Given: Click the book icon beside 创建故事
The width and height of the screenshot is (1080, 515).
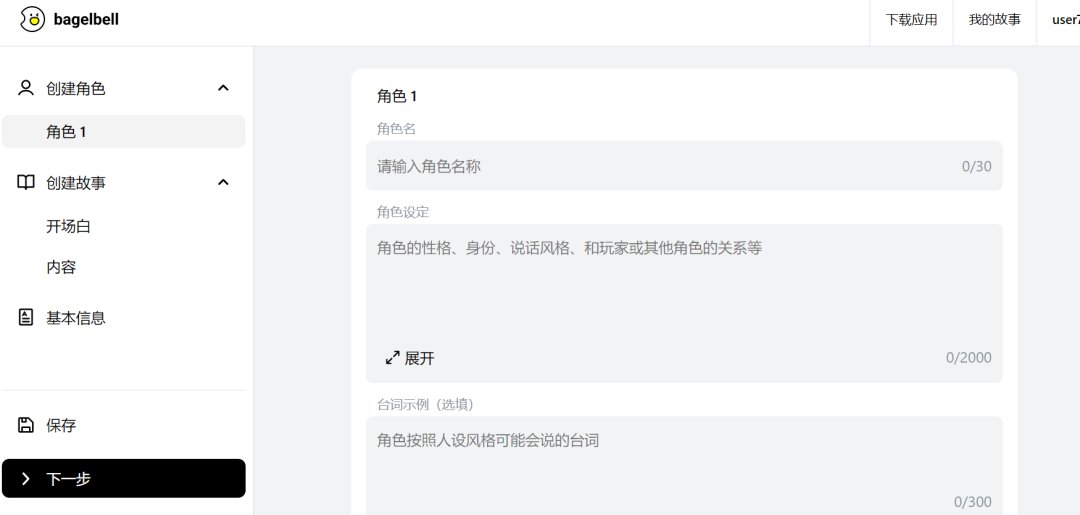Looking at the screenshot, I should 26,182.
